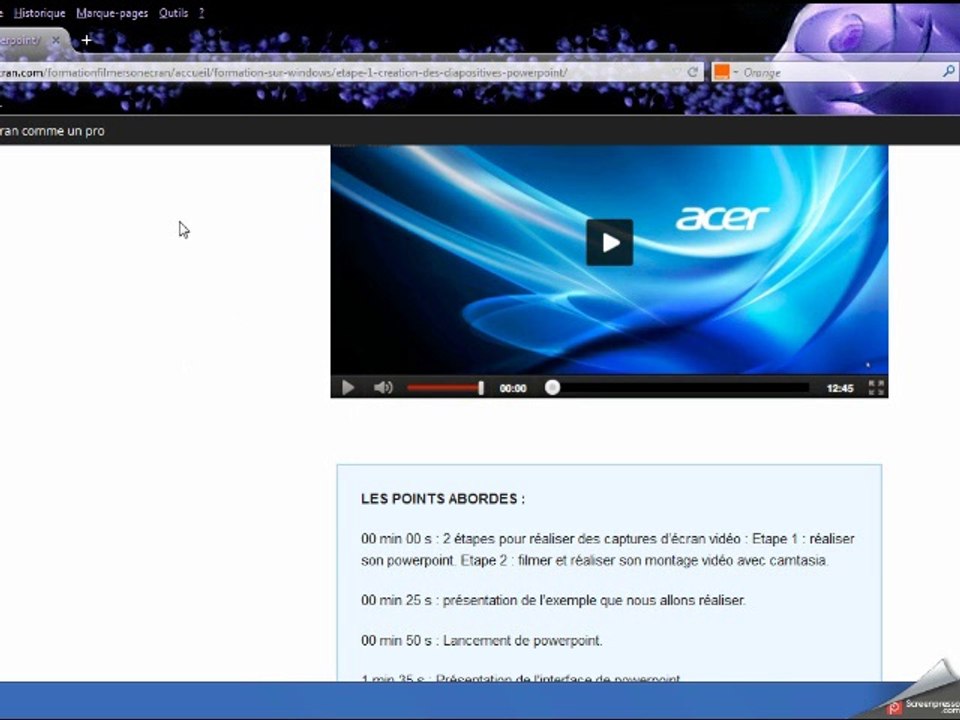Click the video progress seek bar

(677, 388)
